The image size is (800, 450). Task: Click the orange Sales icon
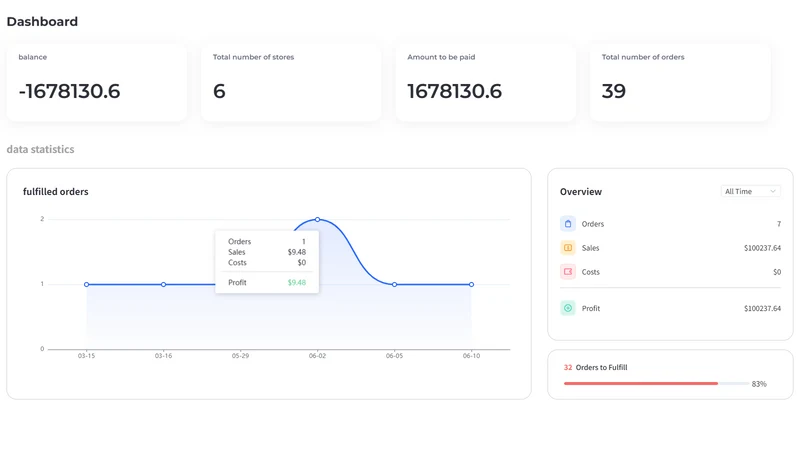pyautogui.click(x=568, y=247)
